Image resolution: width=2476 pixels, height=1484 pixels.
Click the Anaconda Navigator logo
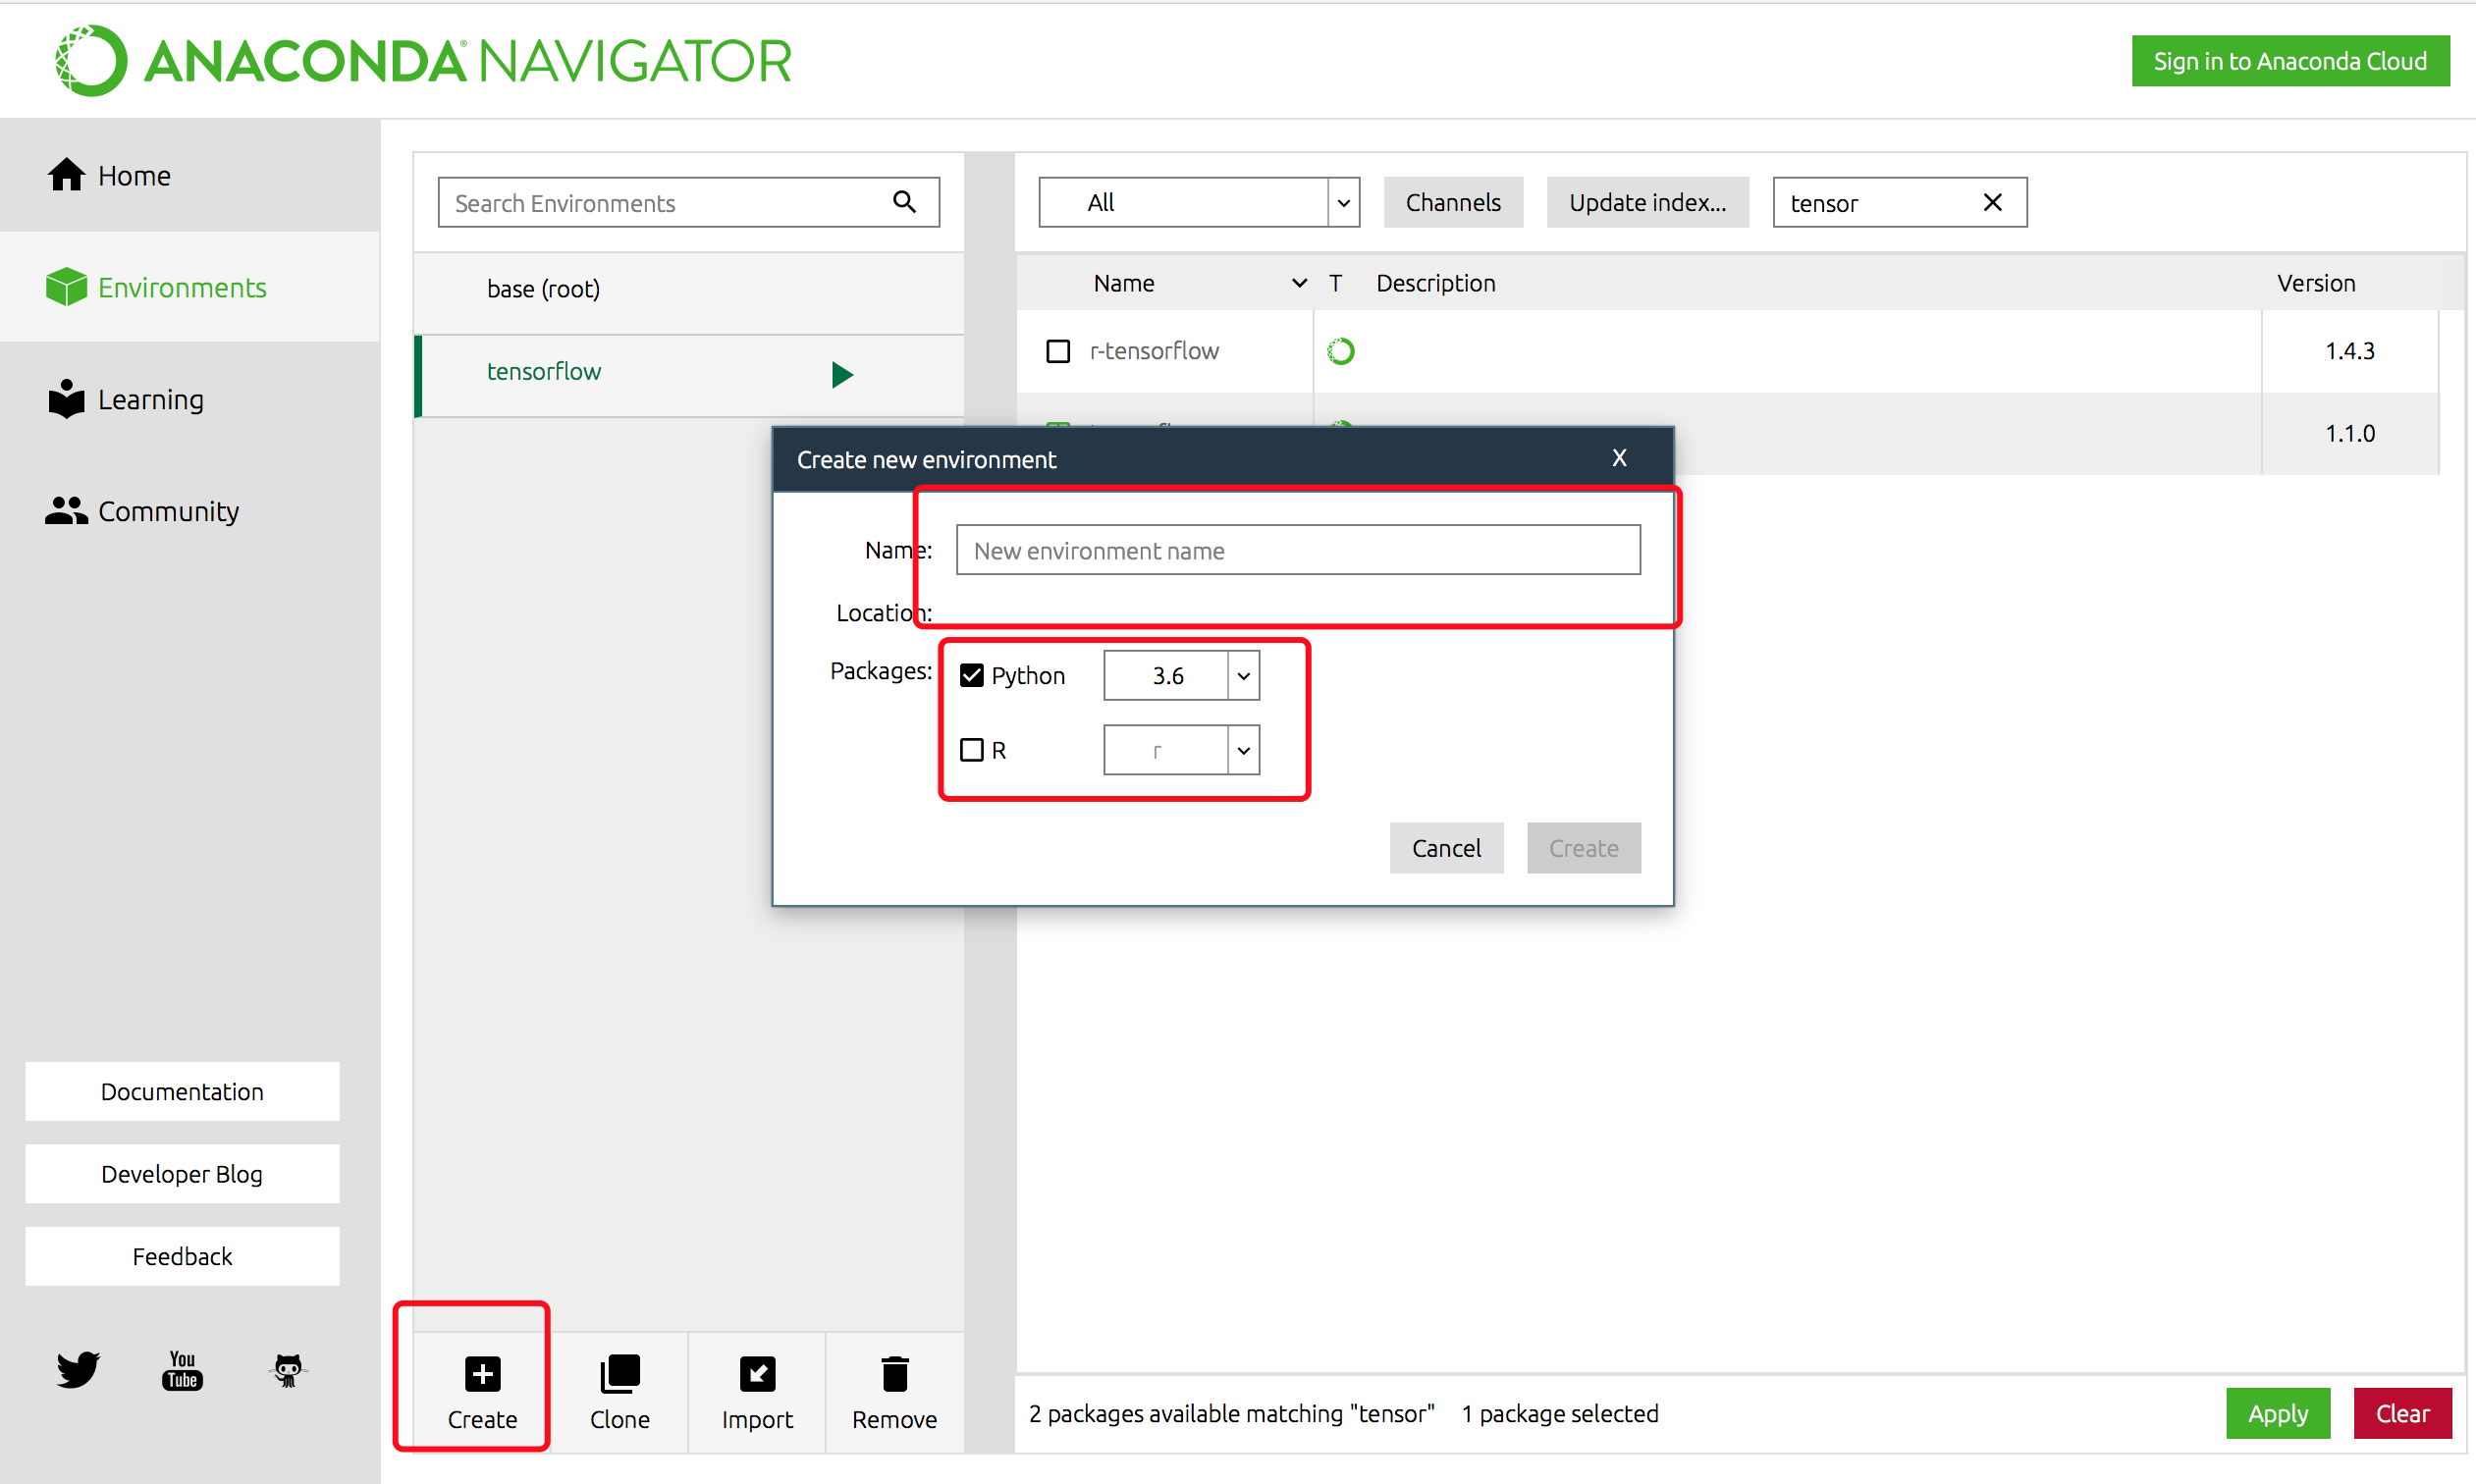424,60
